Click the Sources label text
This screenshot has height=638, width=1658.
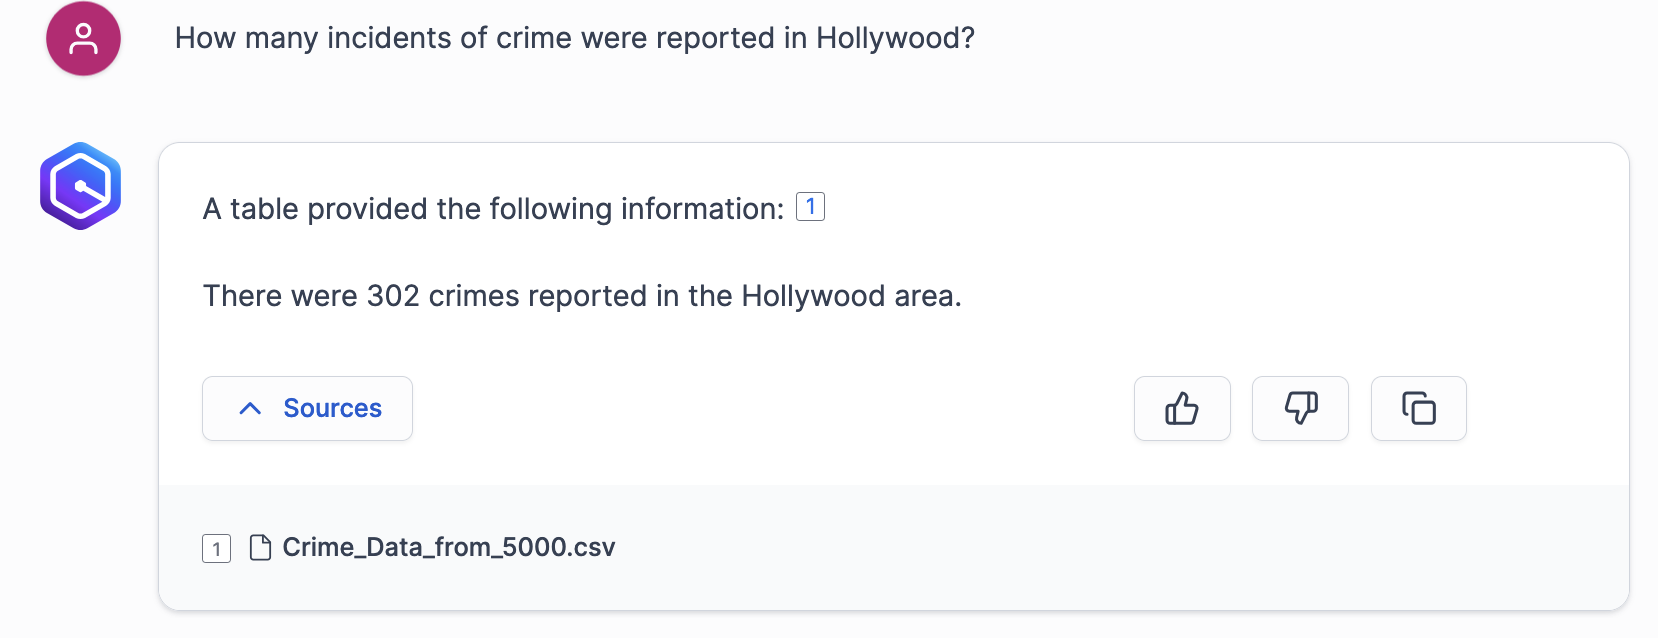coord(332,408)
